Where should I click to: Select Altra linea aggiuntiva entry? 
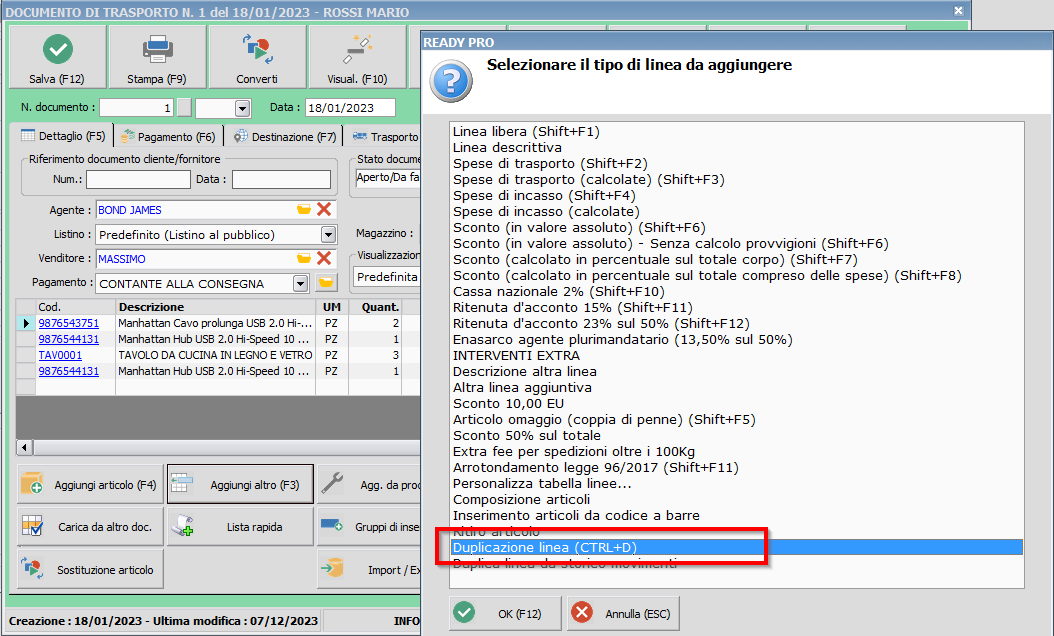[522, 387]
